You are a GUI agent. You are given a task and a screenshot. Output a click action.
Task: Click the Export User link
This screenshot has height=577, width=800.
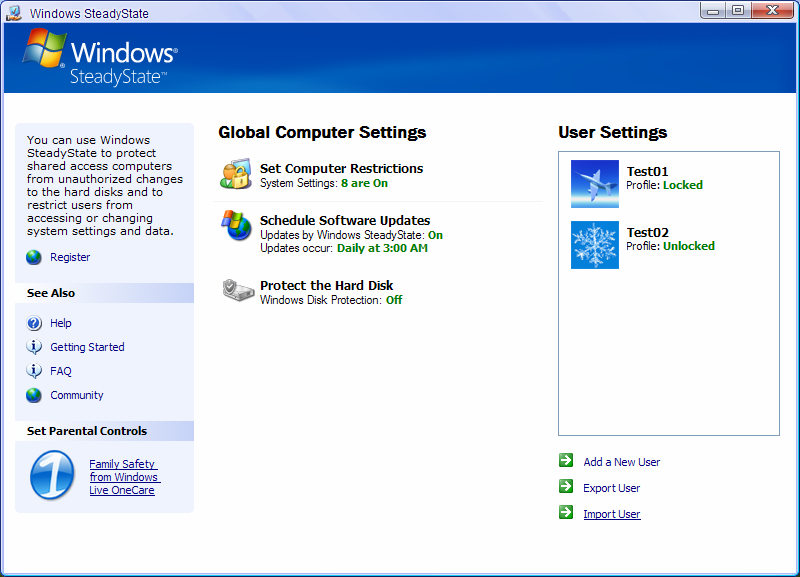pos(611,488)
